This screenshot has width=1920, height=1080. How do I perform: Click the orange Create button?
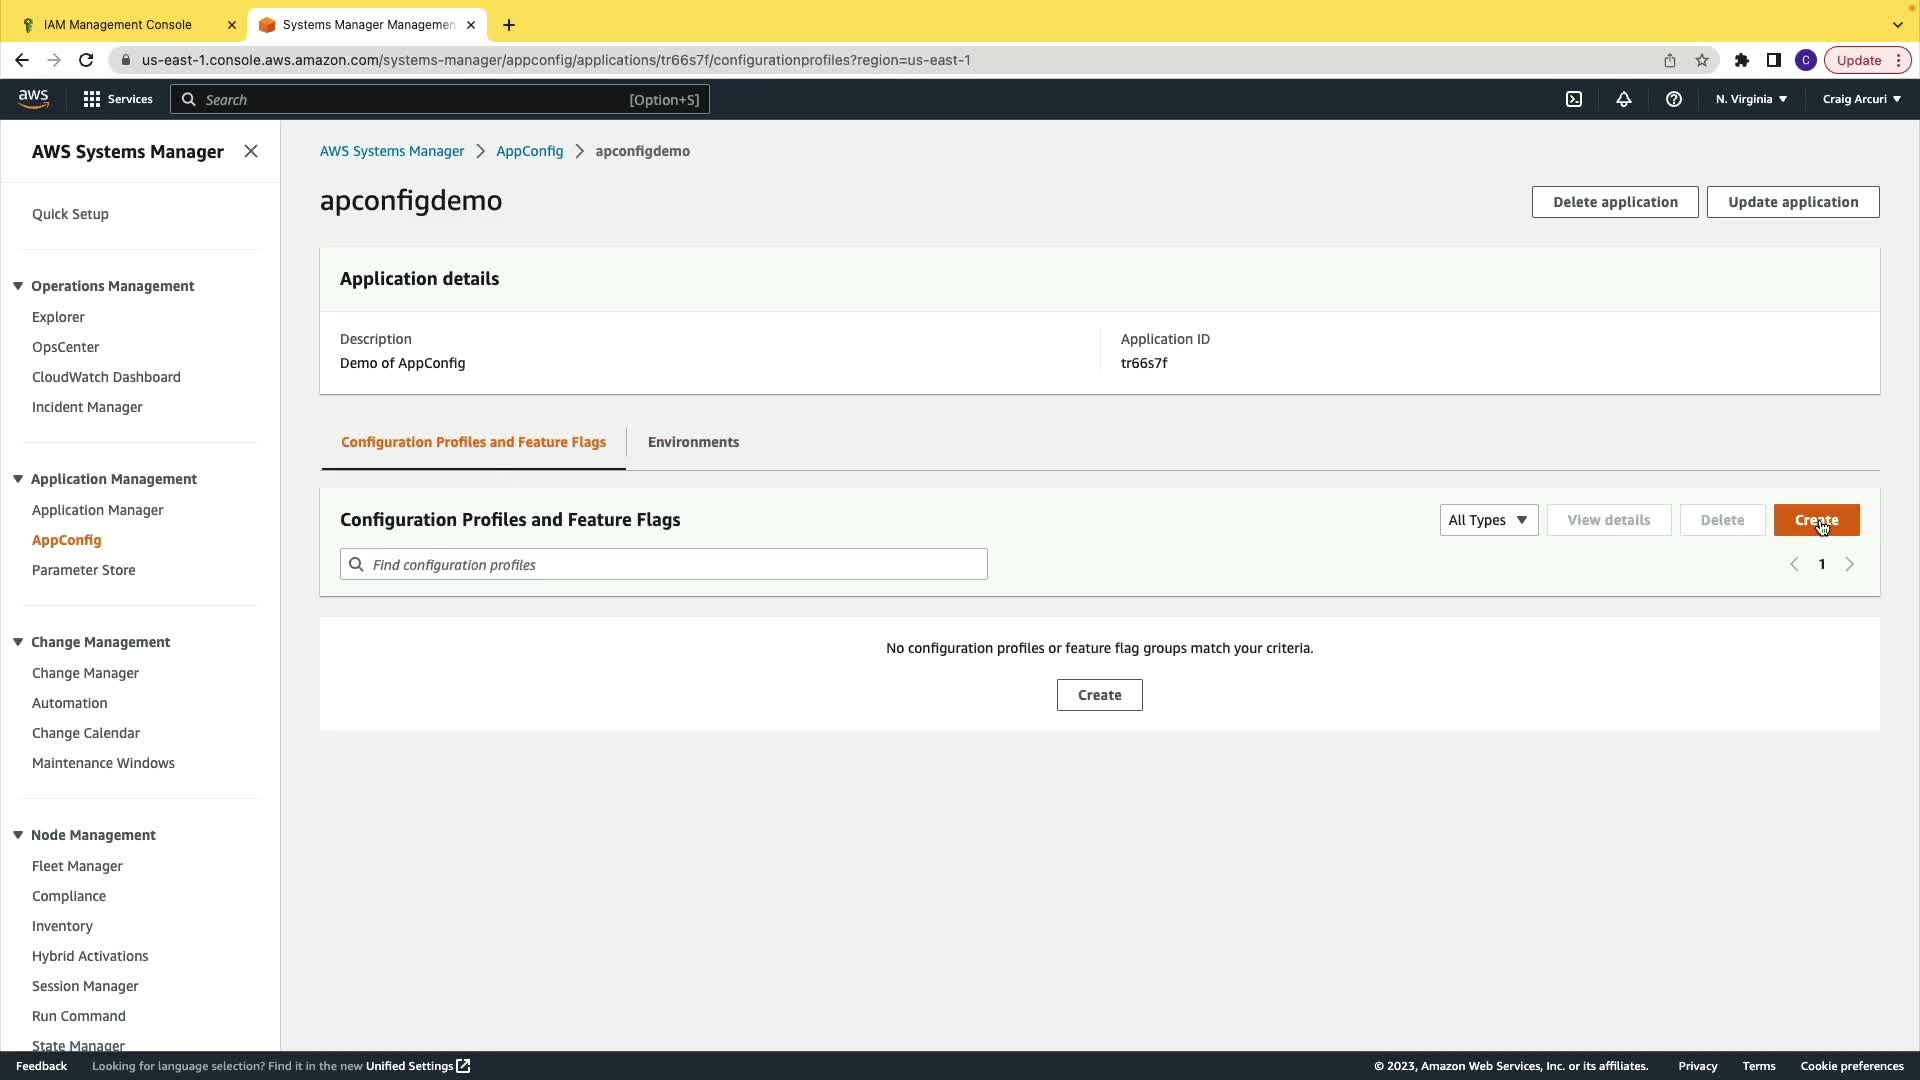click(1816, 520)
